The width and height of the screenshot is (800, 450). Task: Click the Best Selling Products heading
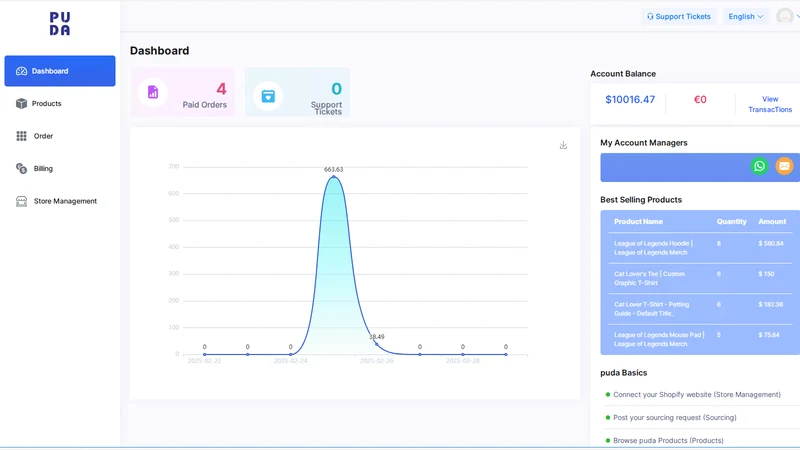coord(641,200)
